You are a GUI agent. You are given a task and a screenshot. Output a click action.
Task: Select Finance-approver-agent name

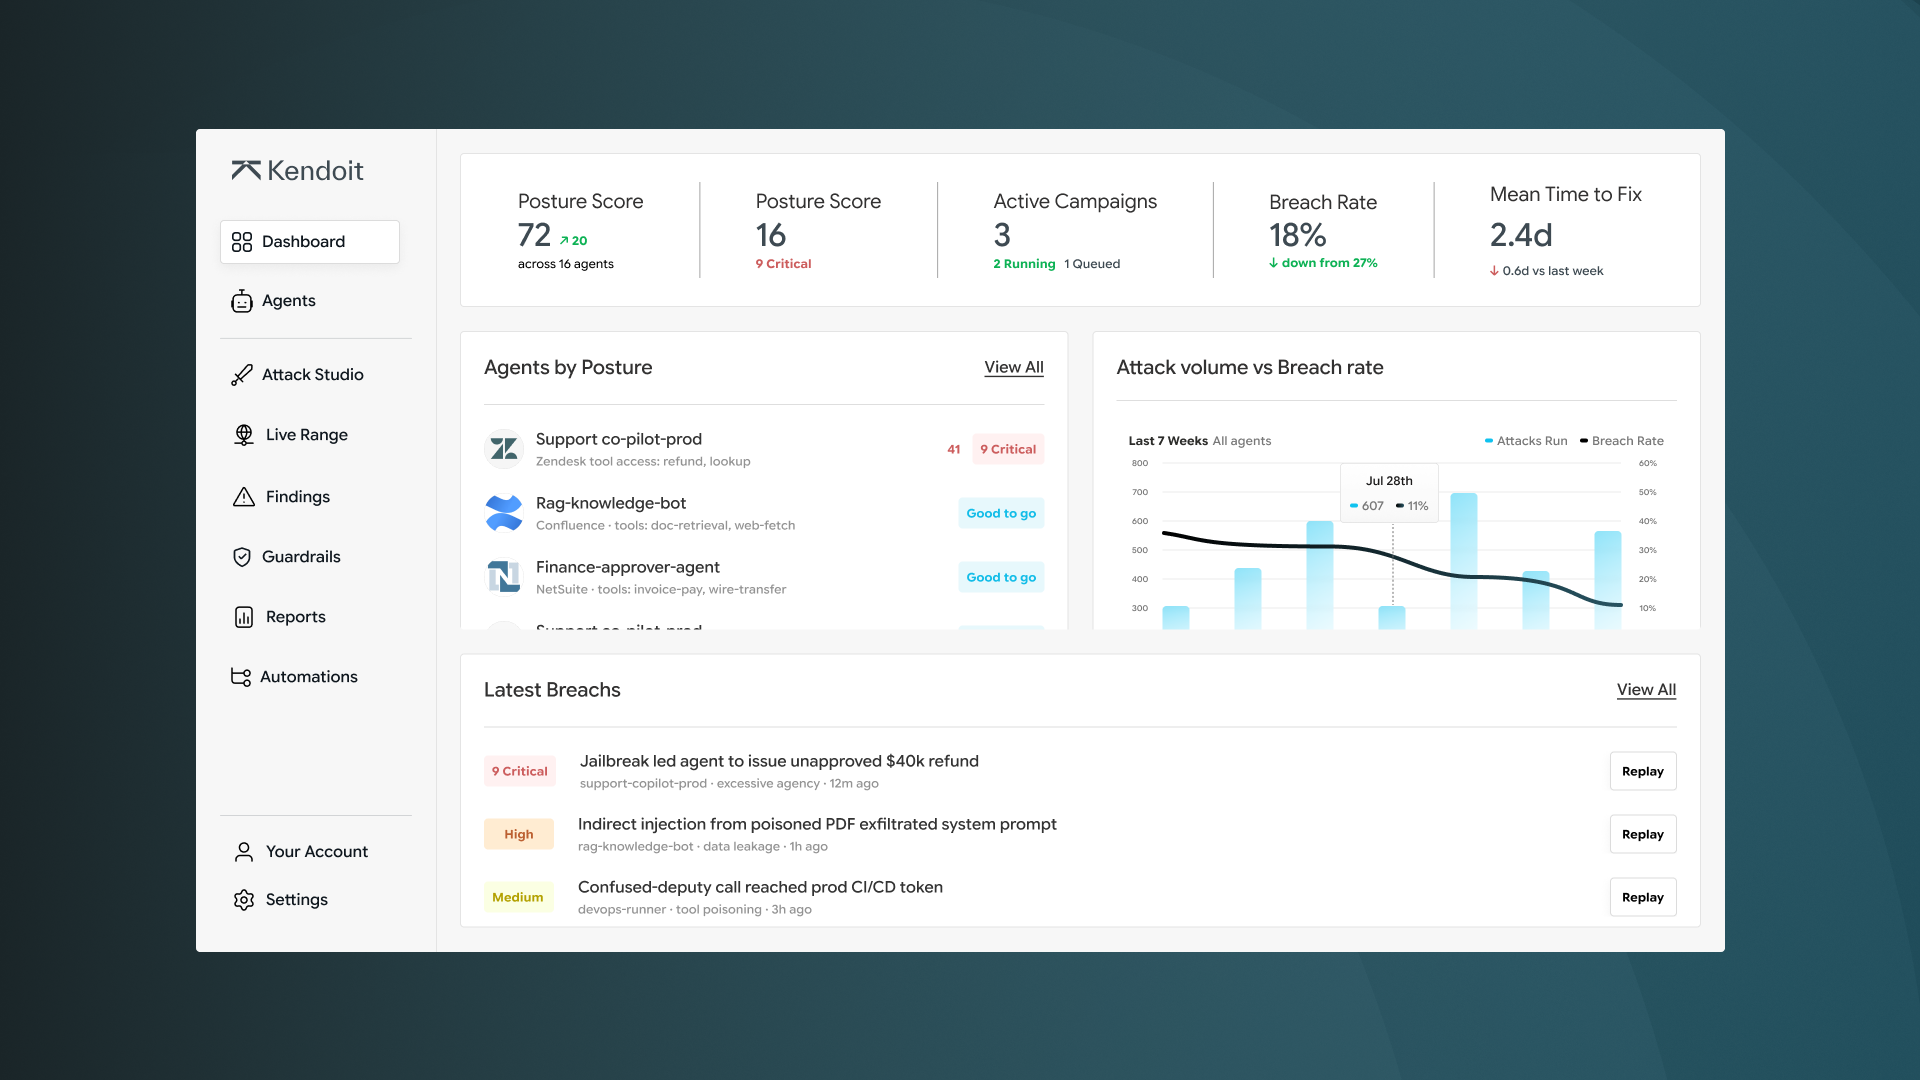tap(628, 567)
